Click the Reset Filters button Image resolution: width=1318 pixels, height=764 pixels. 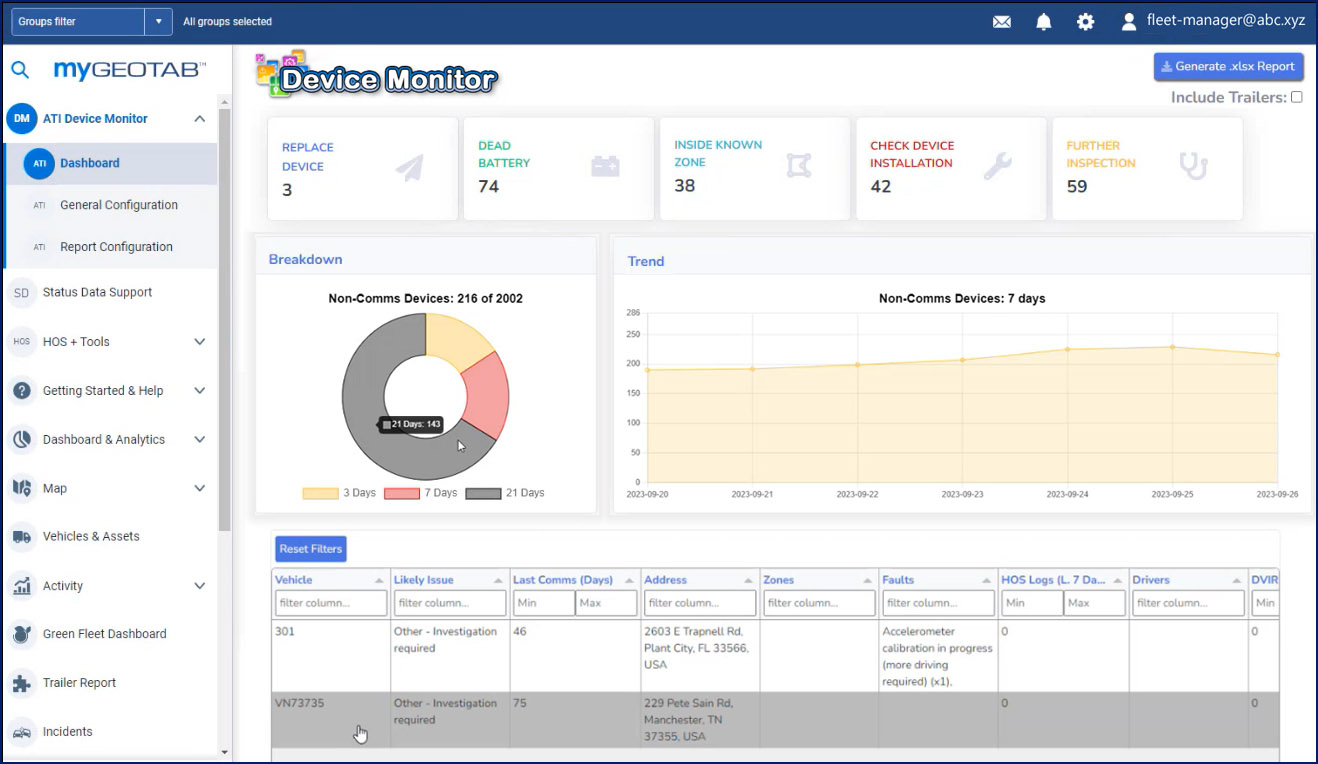(310, 549)
